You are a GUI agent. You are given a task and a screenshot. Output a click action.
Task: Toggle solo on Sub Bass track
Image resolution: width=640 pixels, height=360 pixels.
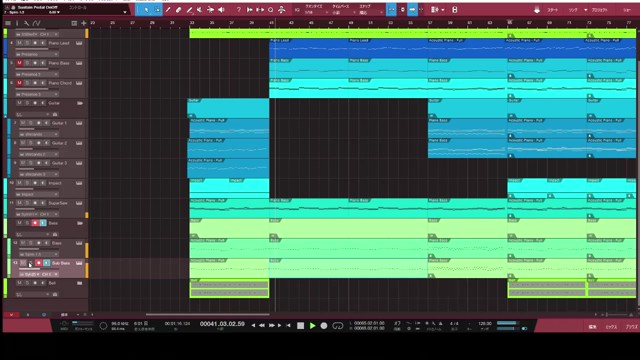tap(31, 263)
